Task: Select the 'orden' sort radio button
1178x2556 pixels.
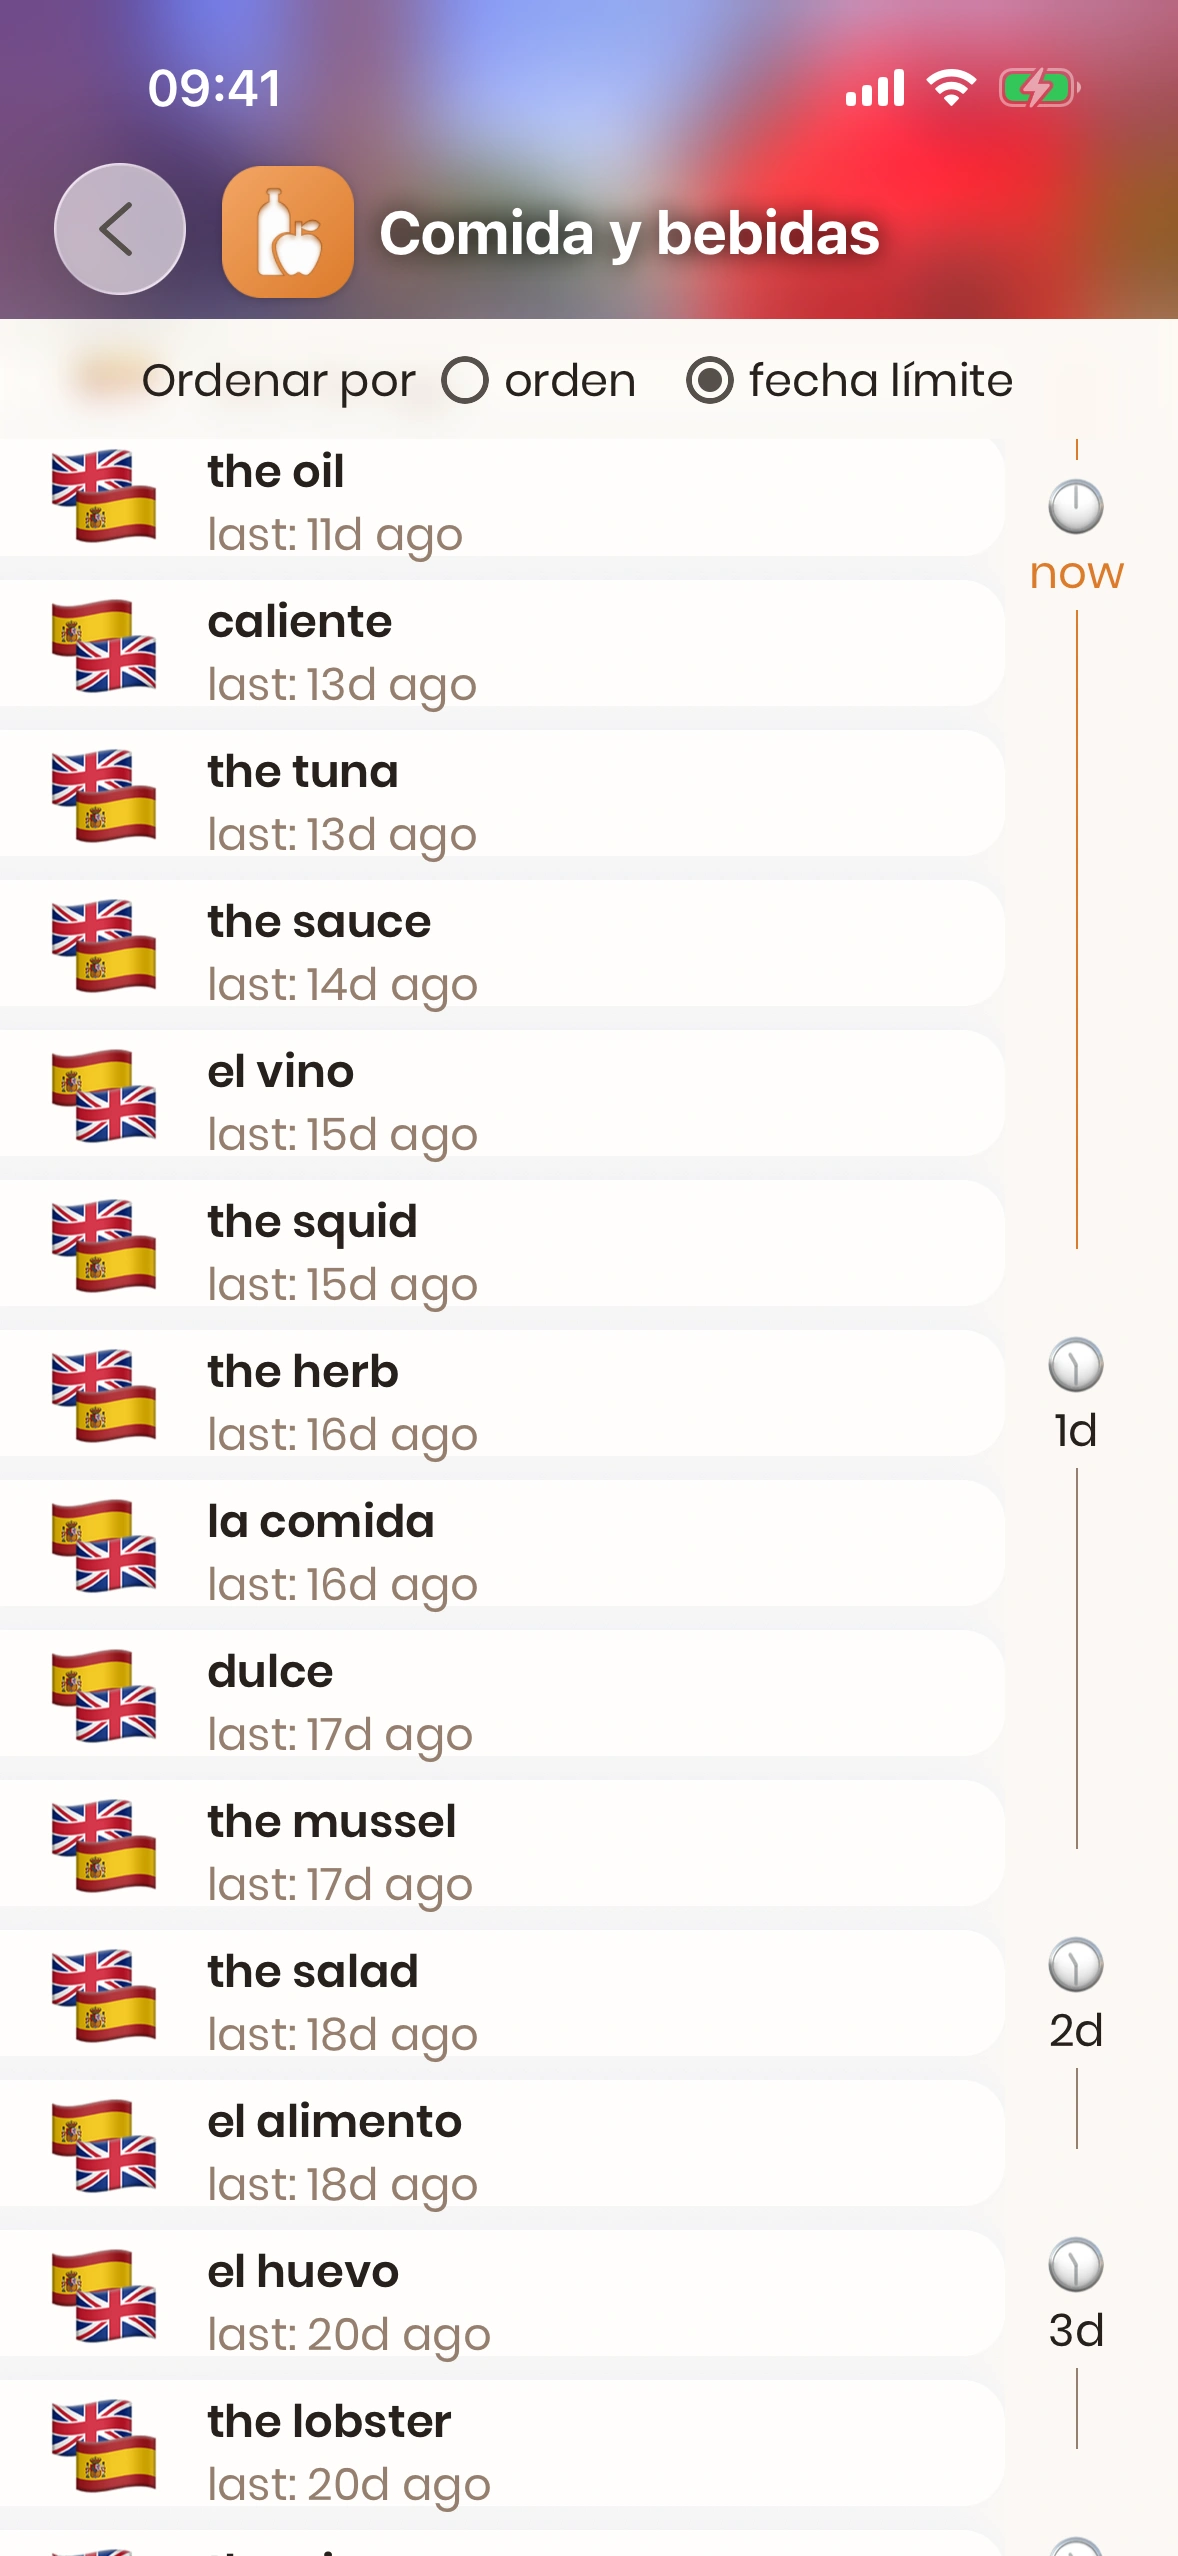Action: tap(465, 381)
